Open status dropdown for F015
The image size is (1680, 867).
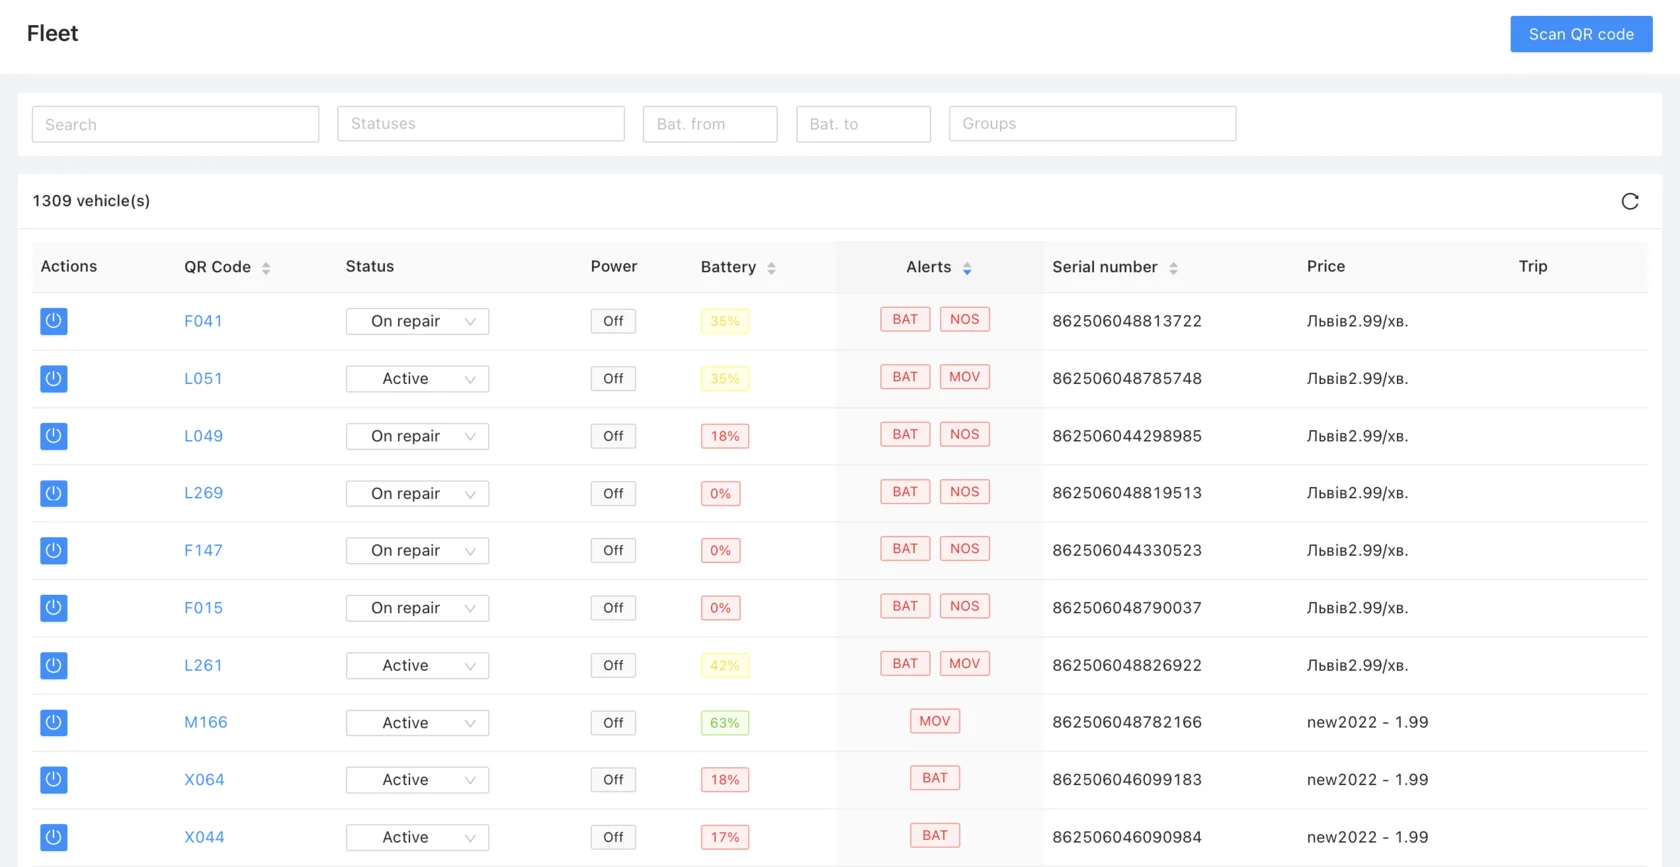(x=417, y=608)
